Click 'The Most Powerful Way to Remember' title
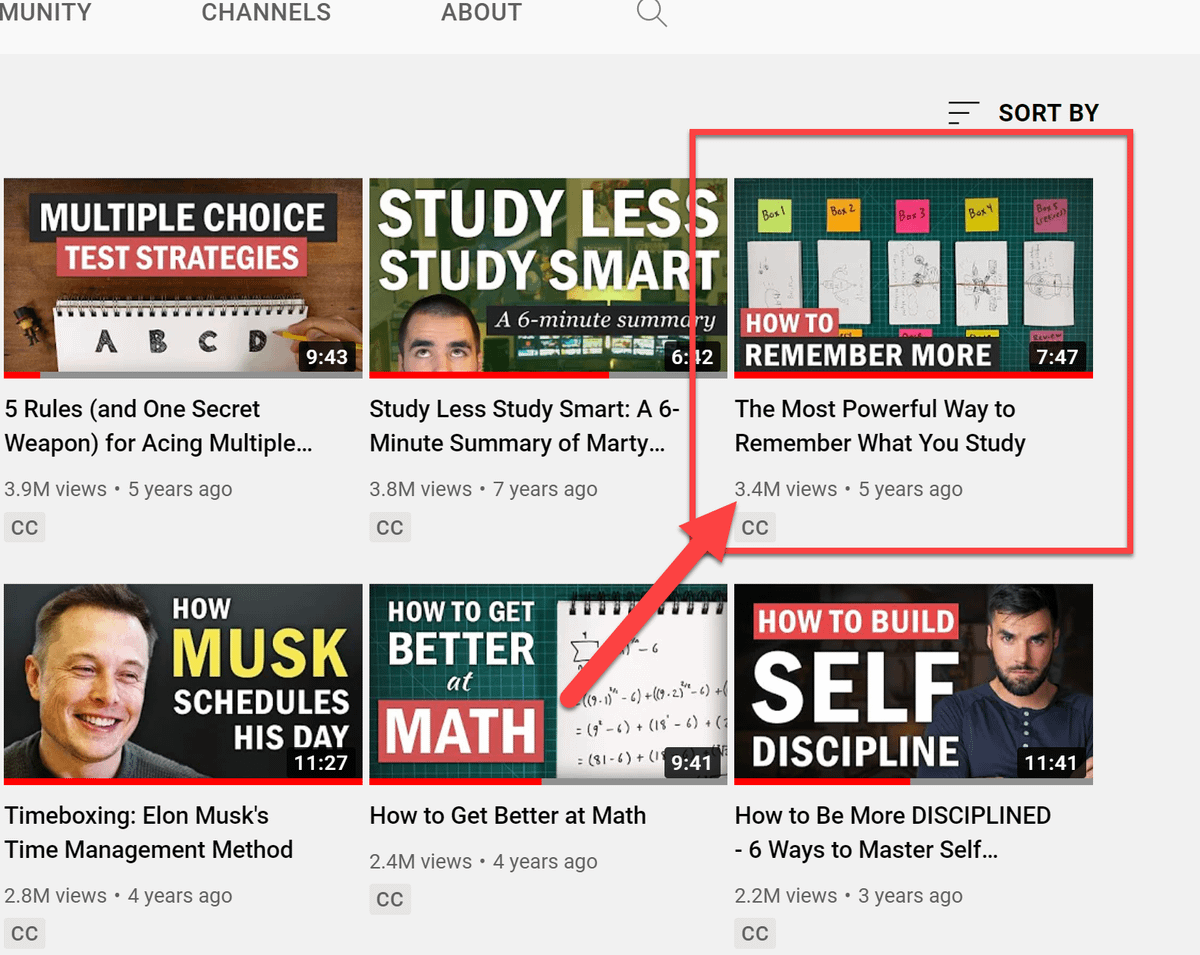This screenshot has width=1200, height=955. coord(879,426)
